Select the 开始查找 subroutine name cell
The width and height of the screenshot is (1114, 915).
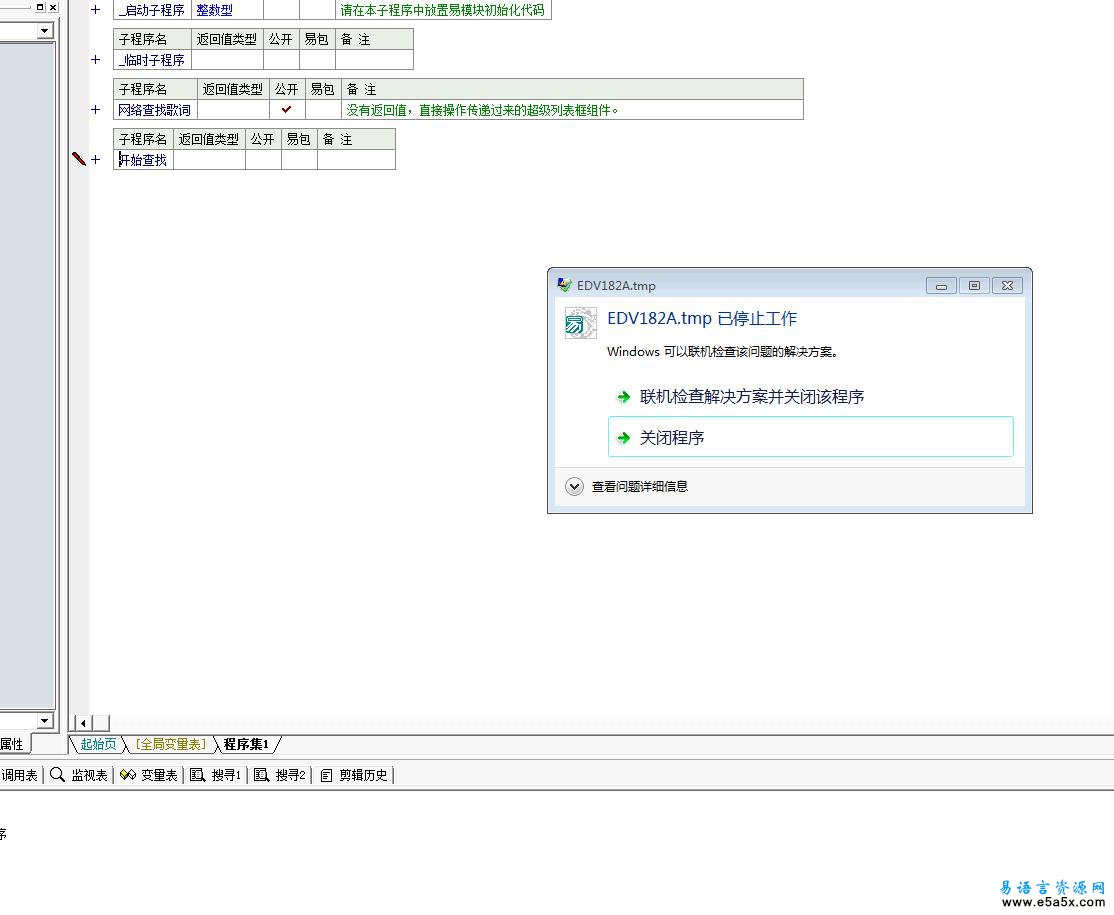[x=143, y=160]
